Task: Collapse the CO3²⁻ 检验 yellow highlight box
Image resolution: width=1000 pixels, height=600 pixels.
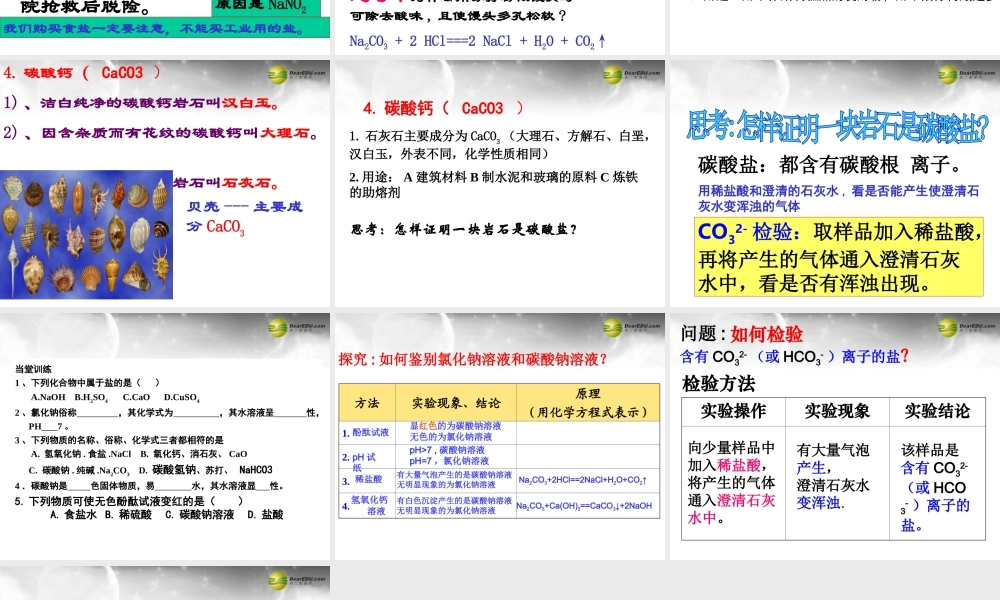Action: [x=838, y=255]
